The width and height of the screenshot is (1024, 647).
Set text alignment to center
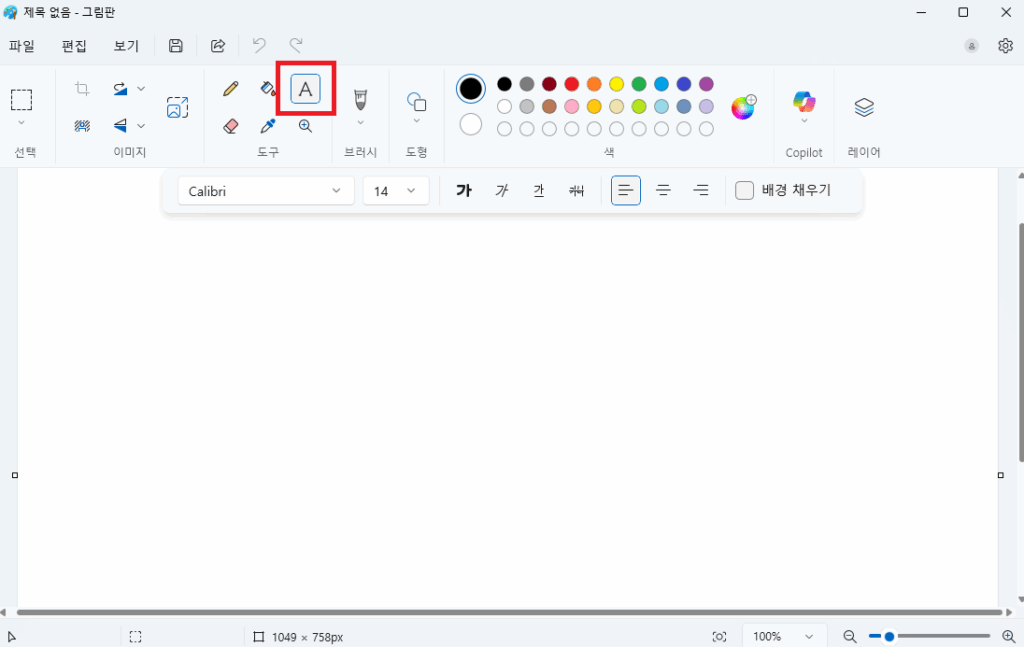coord(663,190)
